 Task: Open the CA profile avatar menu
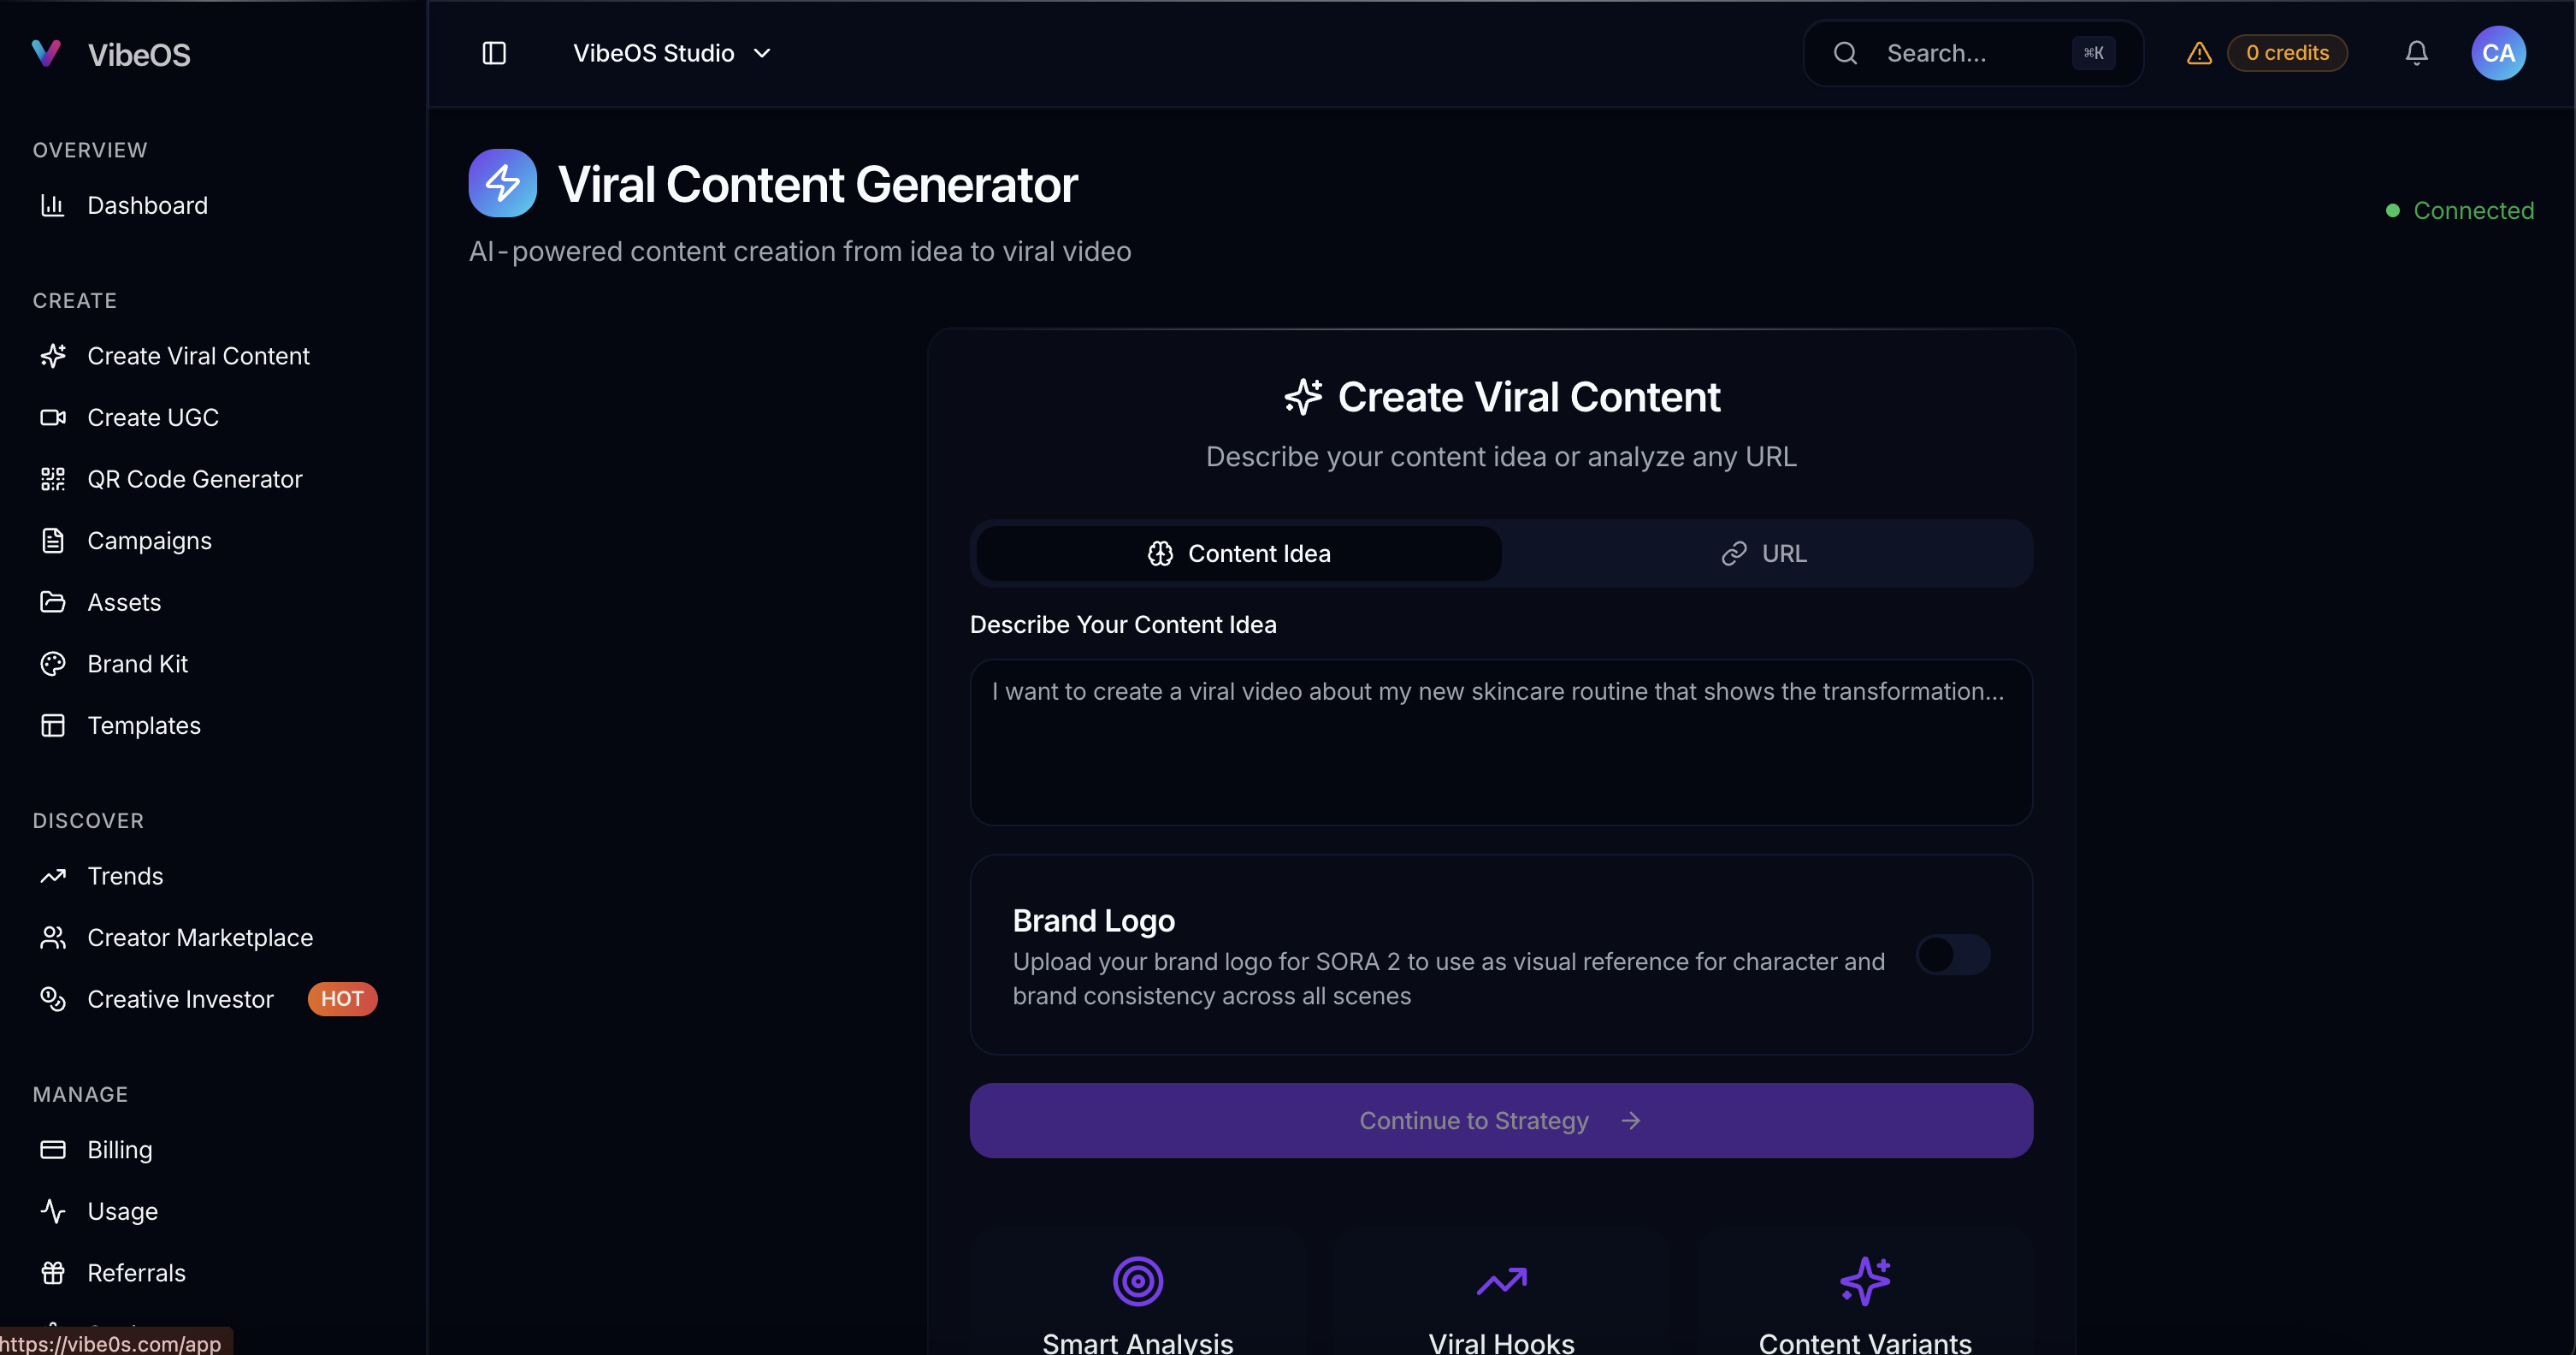[x=2498, y=53]
